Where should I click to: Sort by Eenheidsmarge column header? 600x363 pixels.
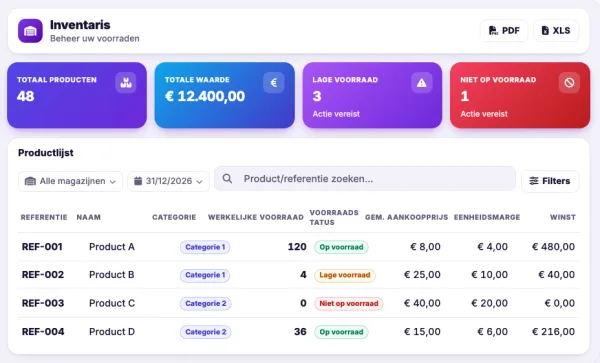487,217
